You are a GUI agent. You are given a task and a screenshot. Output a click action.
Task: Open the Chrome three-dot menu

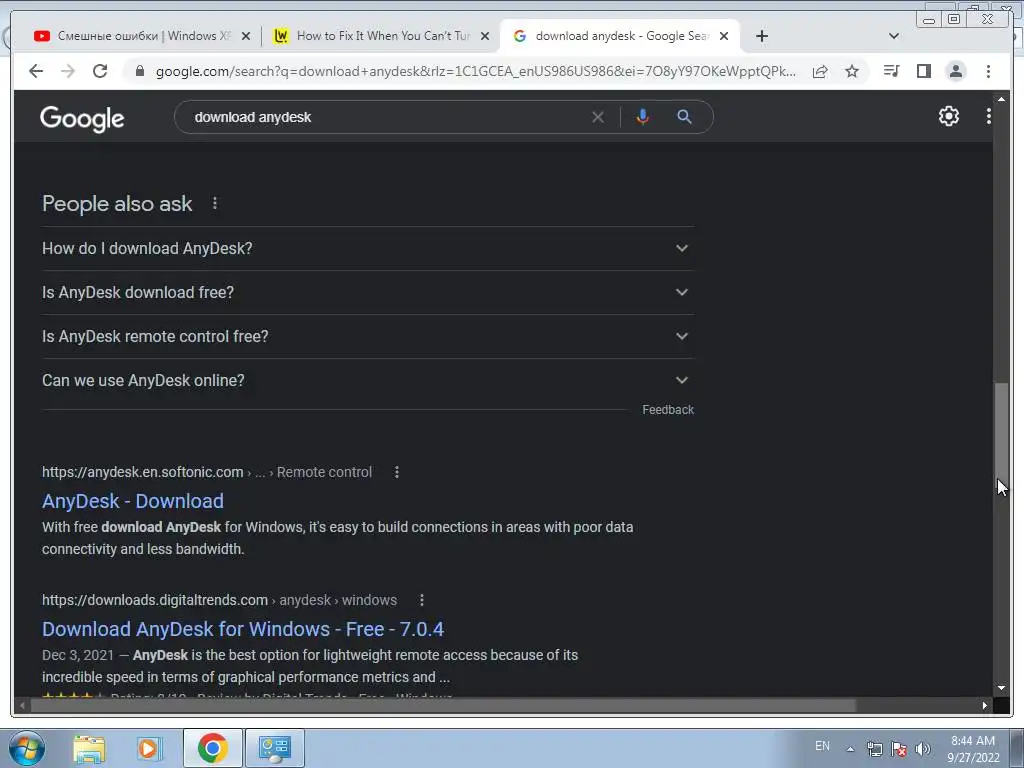[988, 71]
